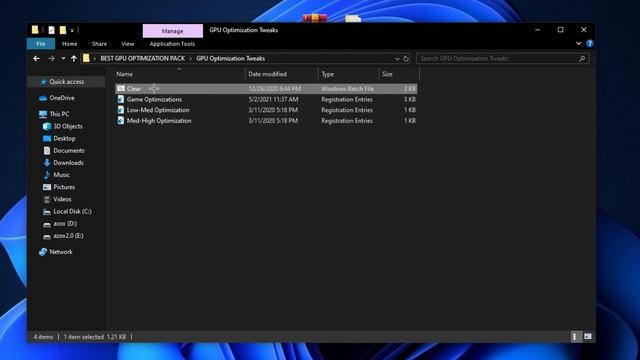Click the Clear batch file icon

click(120, 89)
